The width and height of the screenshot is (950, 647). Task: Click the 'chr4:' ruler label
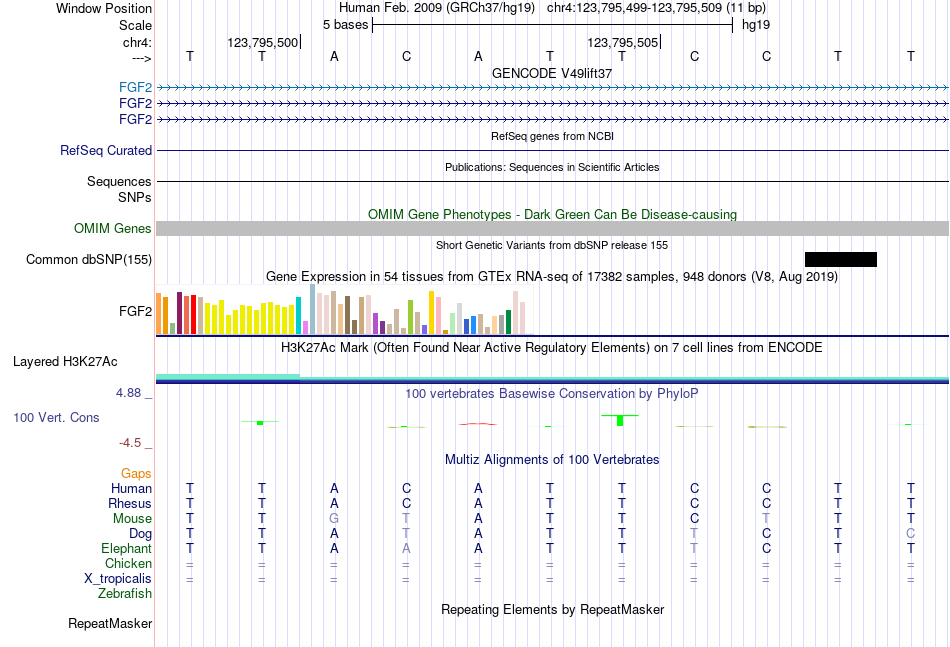point(138,42)
